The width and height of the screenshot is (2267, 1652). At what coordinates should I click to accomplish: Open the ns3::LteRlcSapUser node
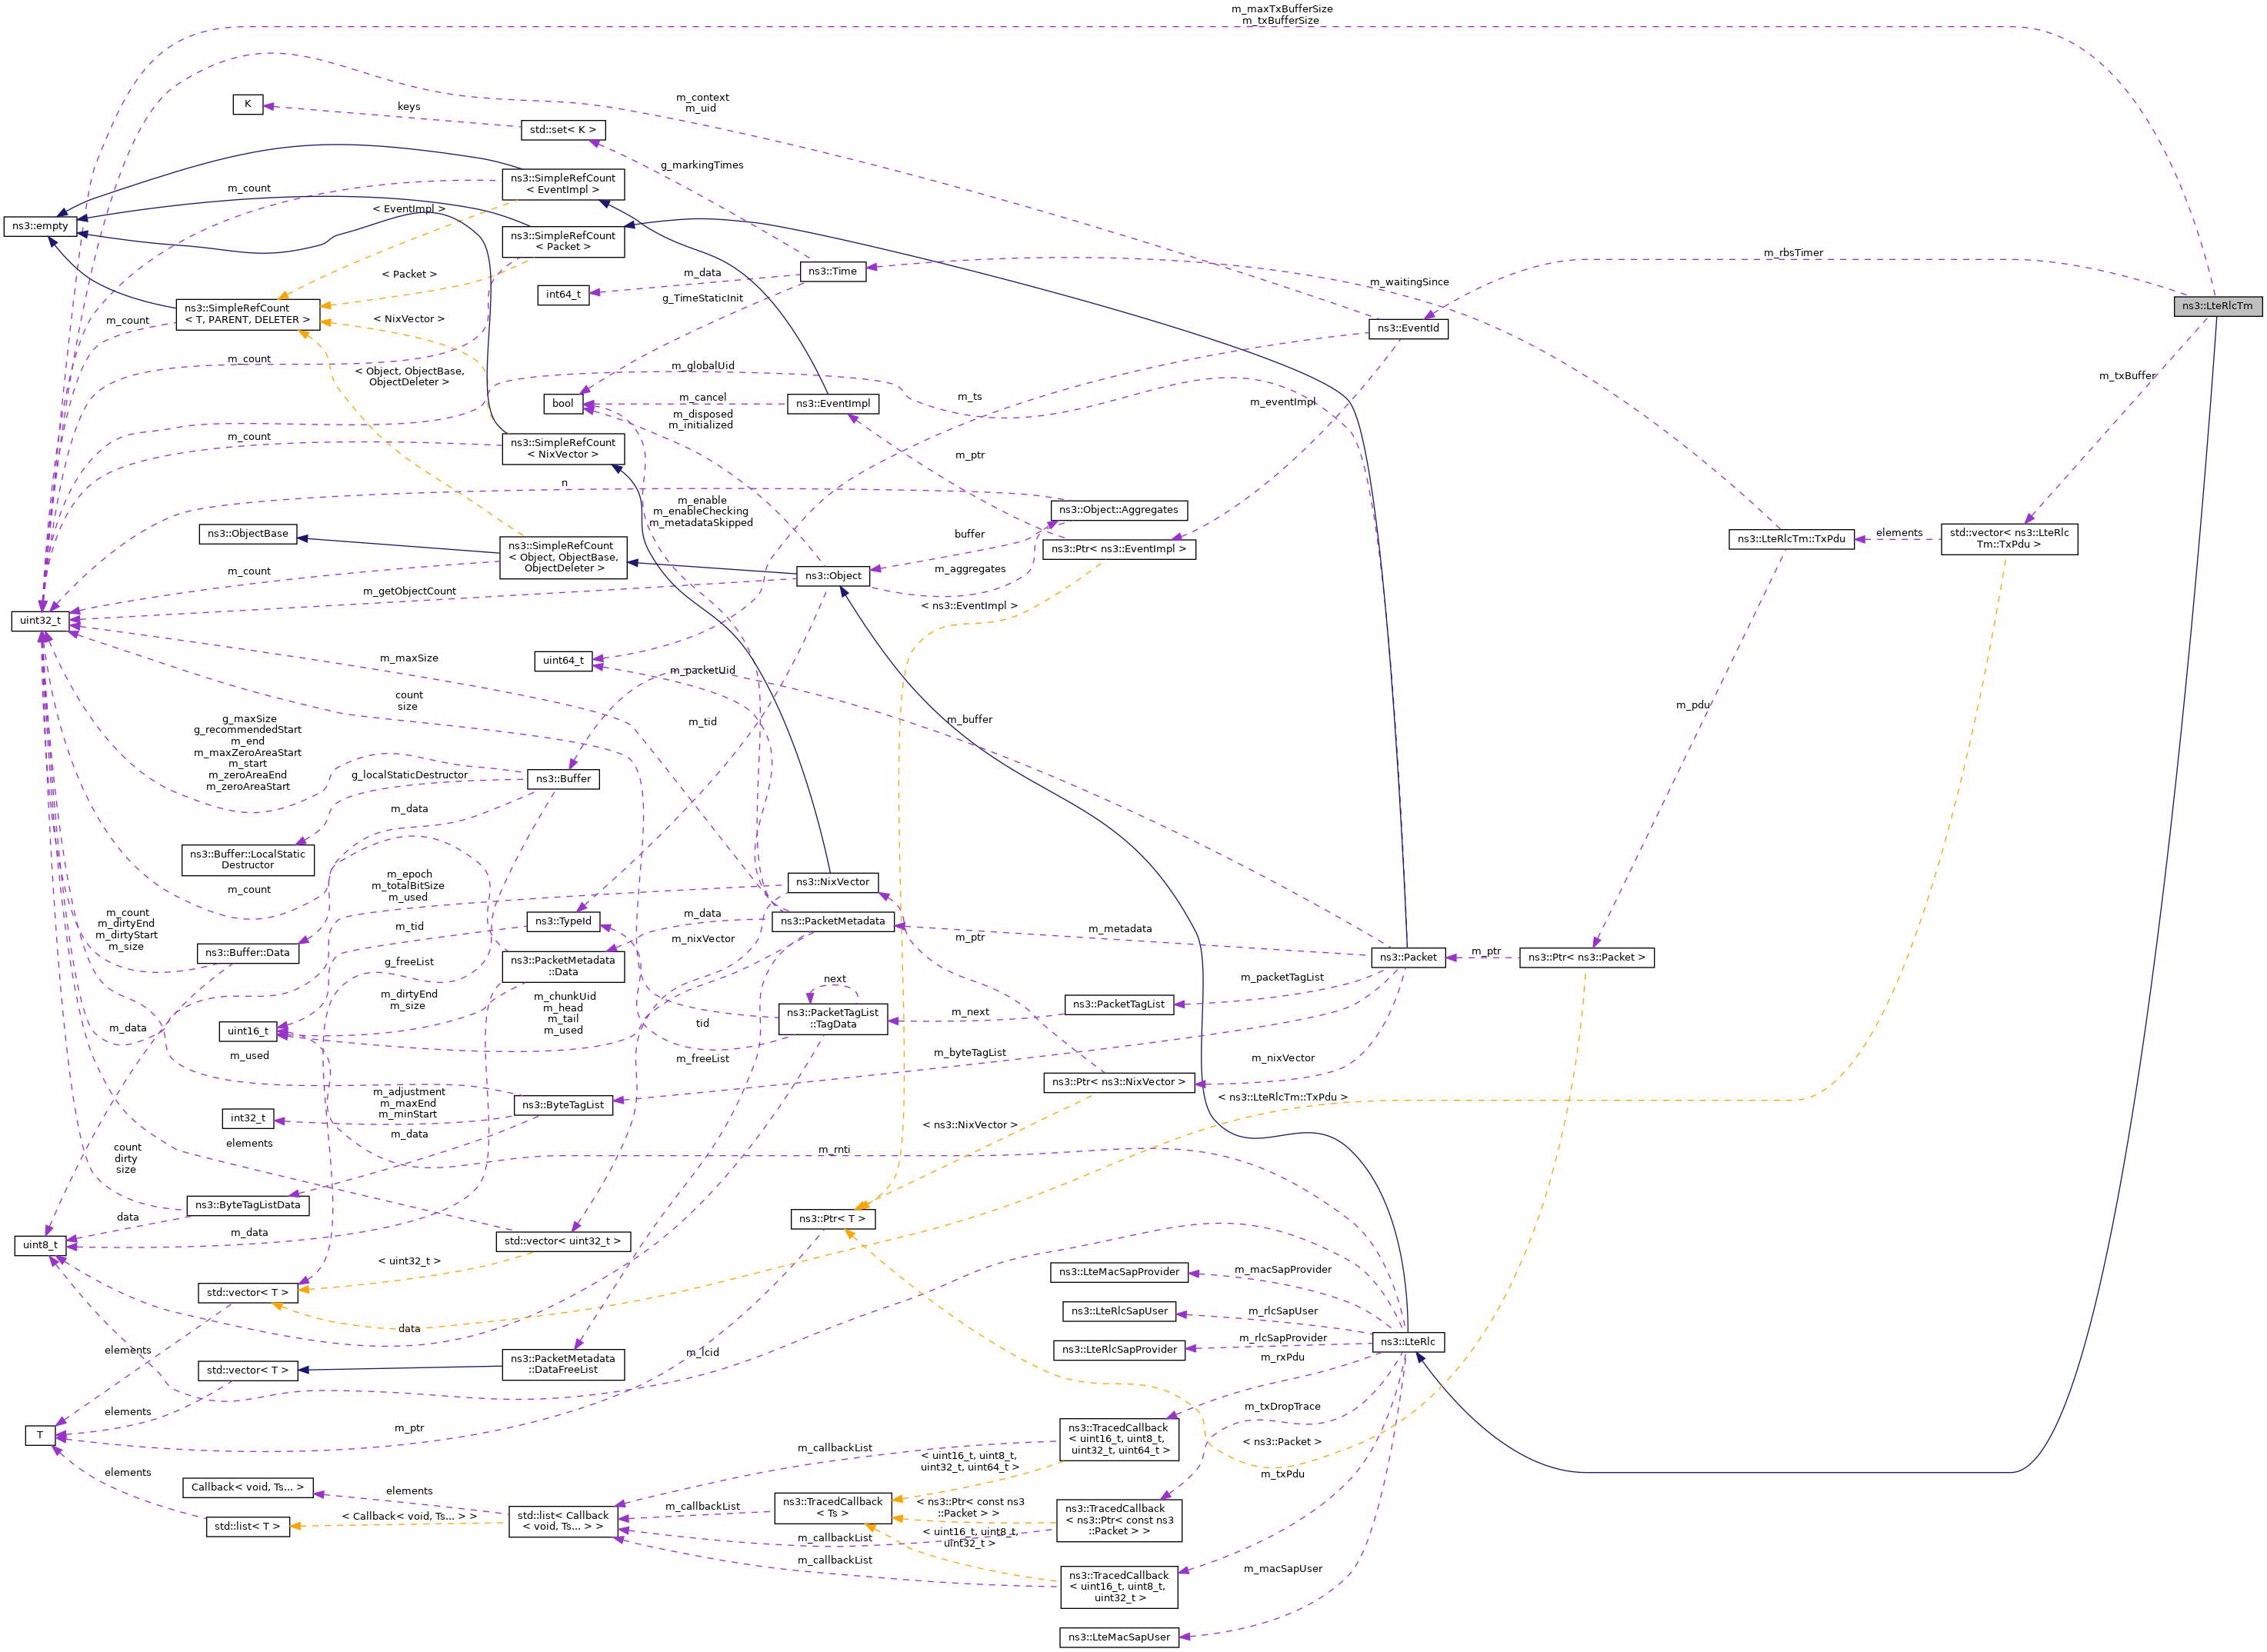click(1118, 1311)
